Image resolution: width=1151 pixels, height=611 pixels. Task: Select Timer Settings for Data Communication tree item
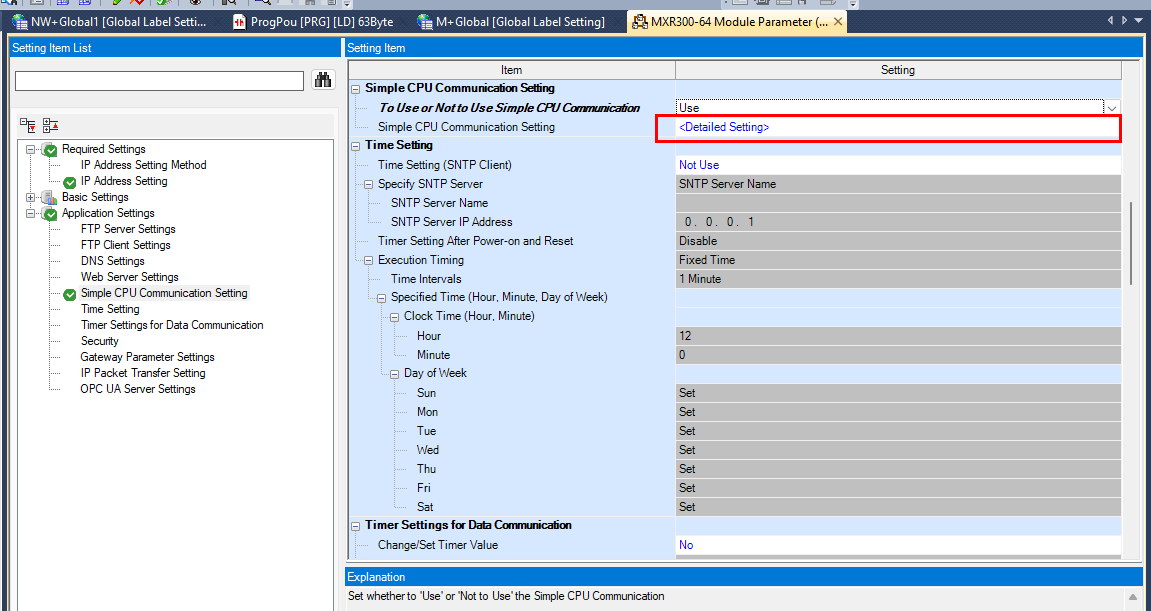coord(172,325)
